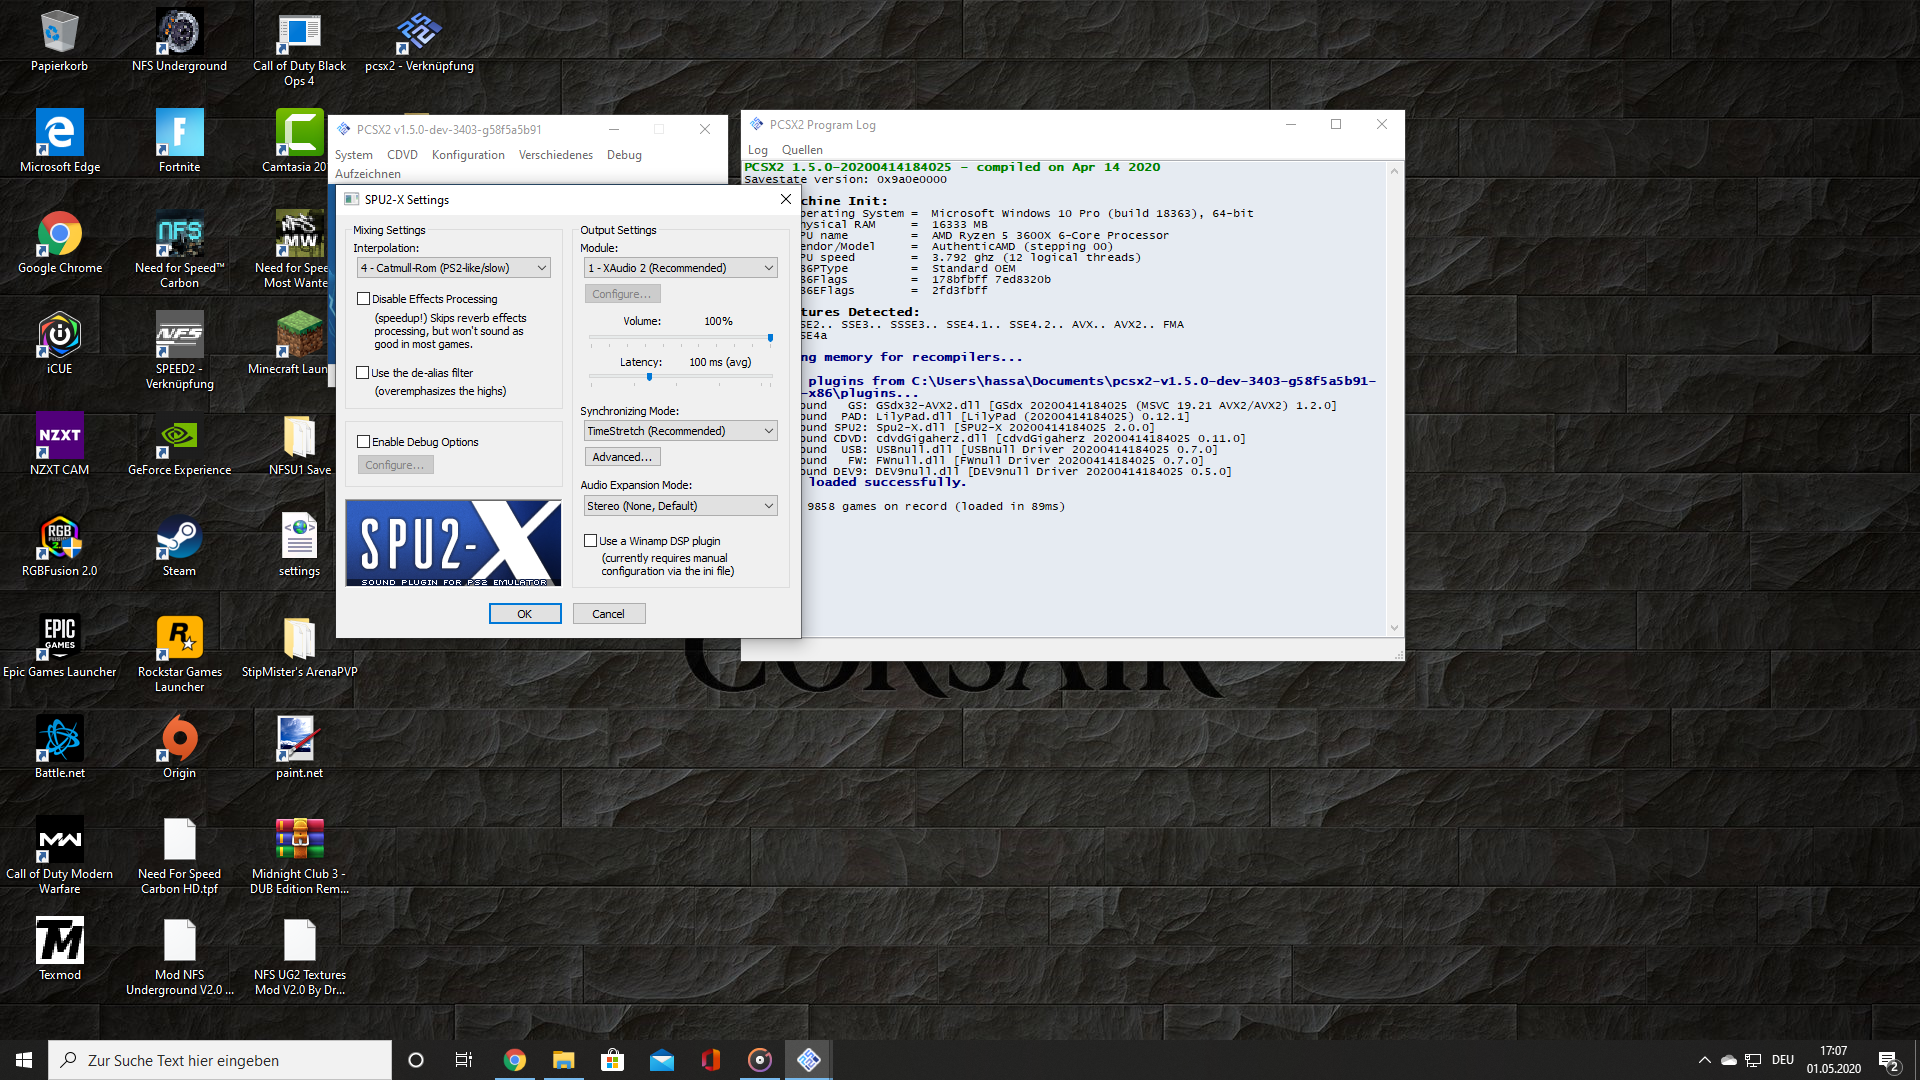Screen dimensions: 1920x1080
Task: Launch Steam from the desktop
Action: [x=179, y=545]
